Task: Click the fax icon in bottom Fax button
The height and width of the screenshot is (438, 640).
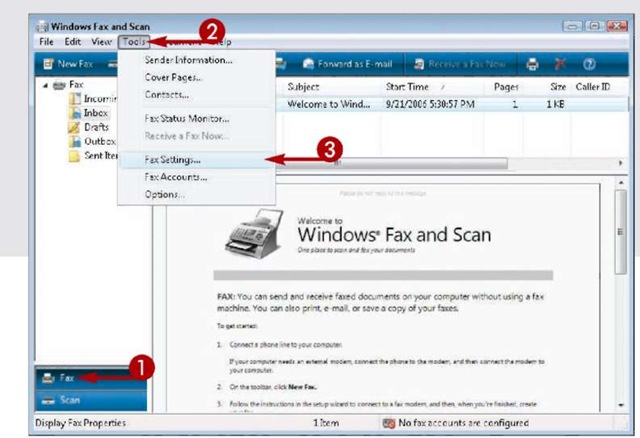Action: point(48,378)
